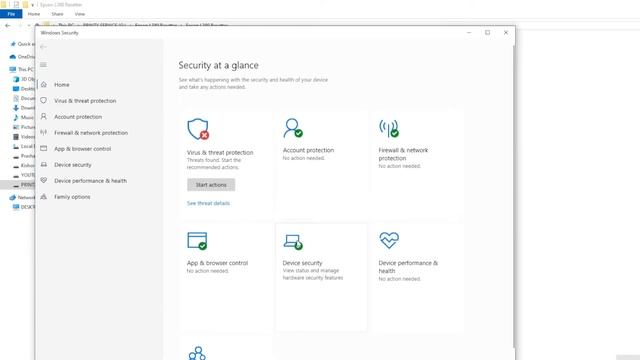640x360 pixels.
Task: Select Quick access in File Explorer tree
Action: pos(22,44)
